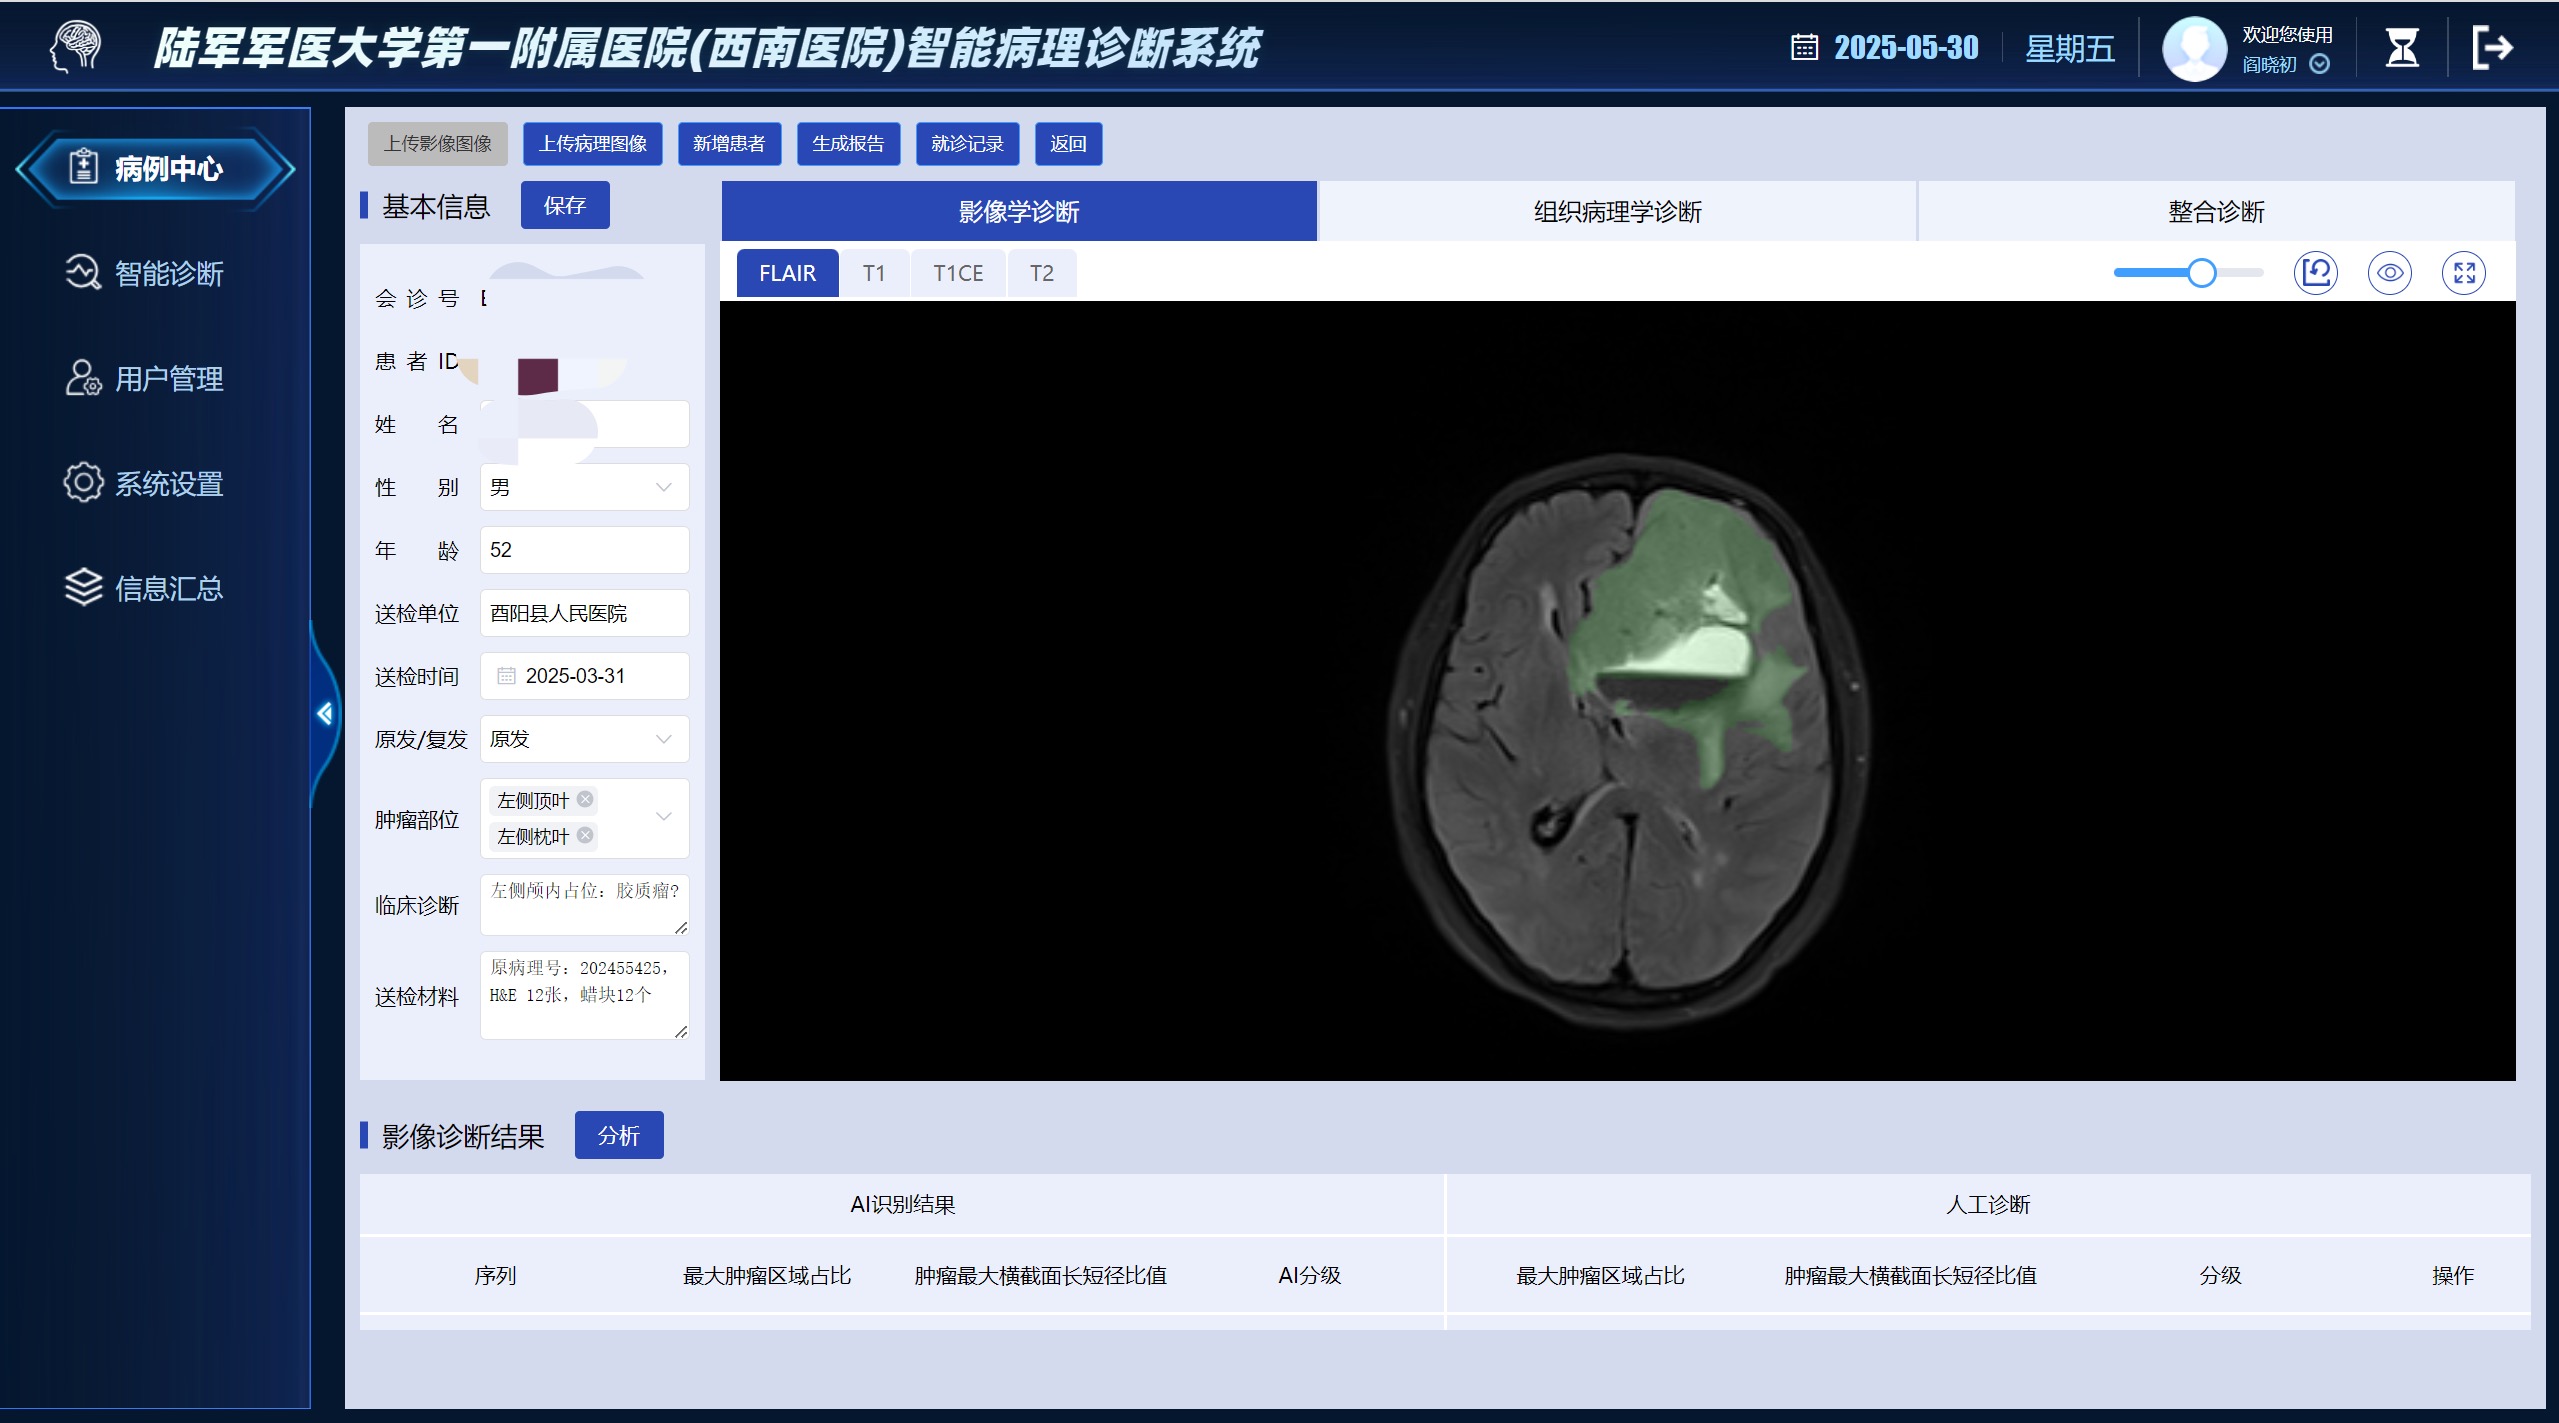Open the user account dropdown chevron
The width and height of the screenshot is (2559, 1423).
(2320, 65)
